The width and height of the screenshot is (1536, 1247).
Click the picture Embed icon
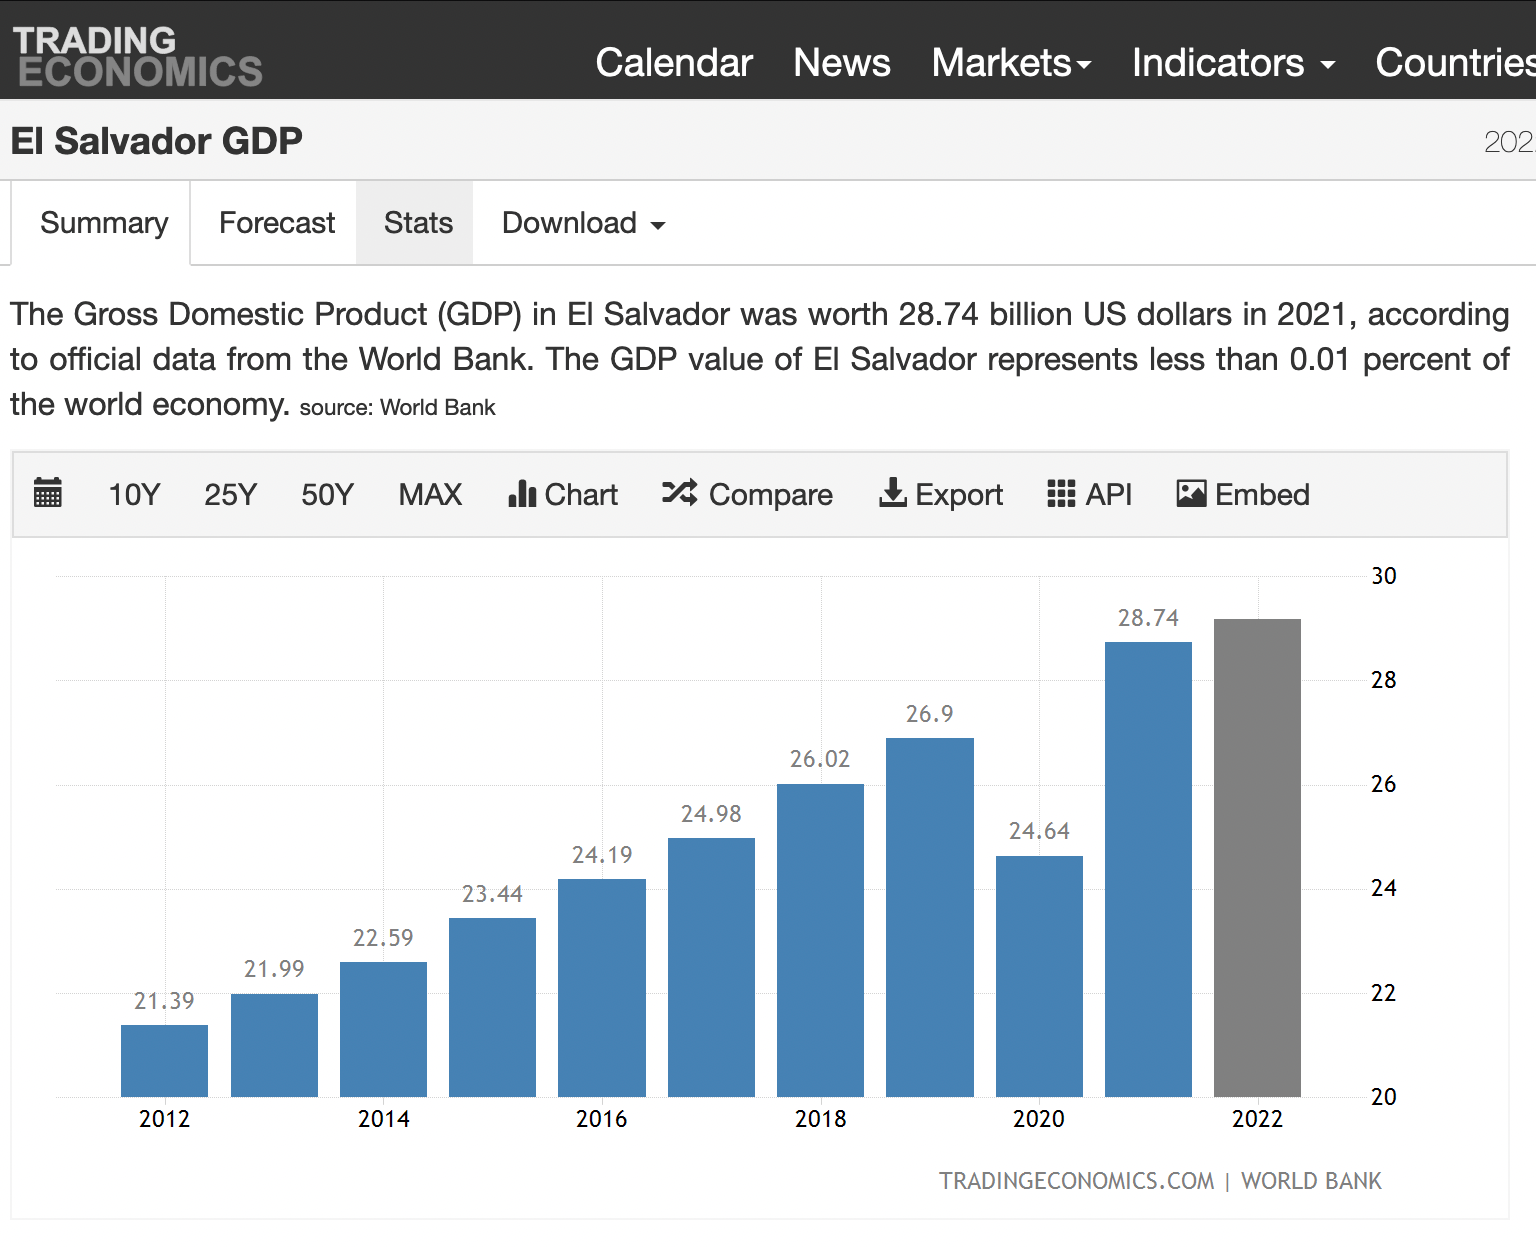[1191, 493]
